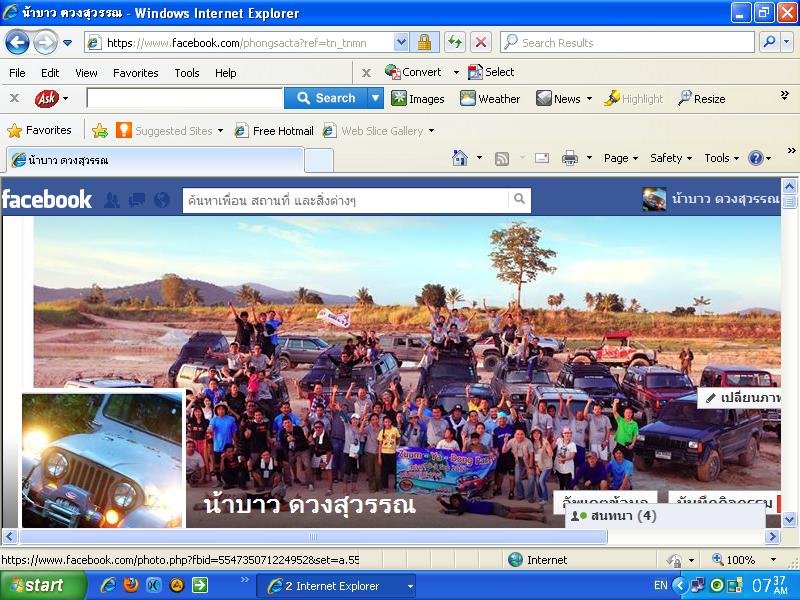
Task: Click the Facebook search input field
Action: pos(346,200)
